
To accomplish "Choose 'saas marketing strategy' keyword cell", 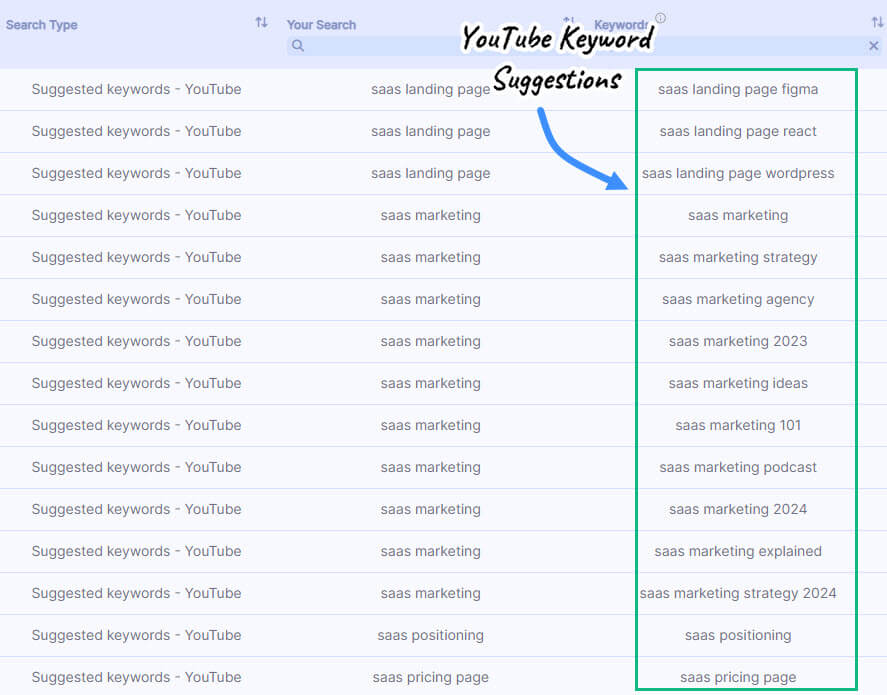I will point(738,258).
